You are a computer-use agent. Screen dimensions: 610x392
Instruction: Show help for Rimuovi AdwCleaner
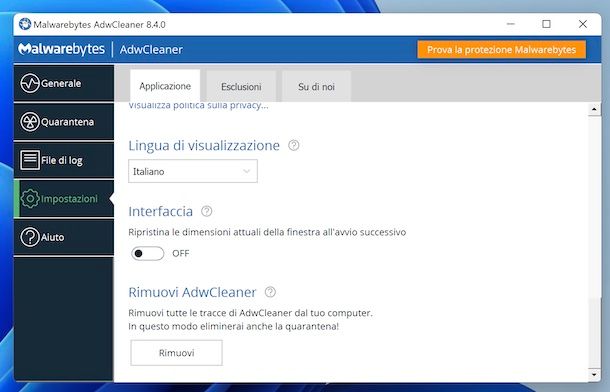tap(270, 292)
